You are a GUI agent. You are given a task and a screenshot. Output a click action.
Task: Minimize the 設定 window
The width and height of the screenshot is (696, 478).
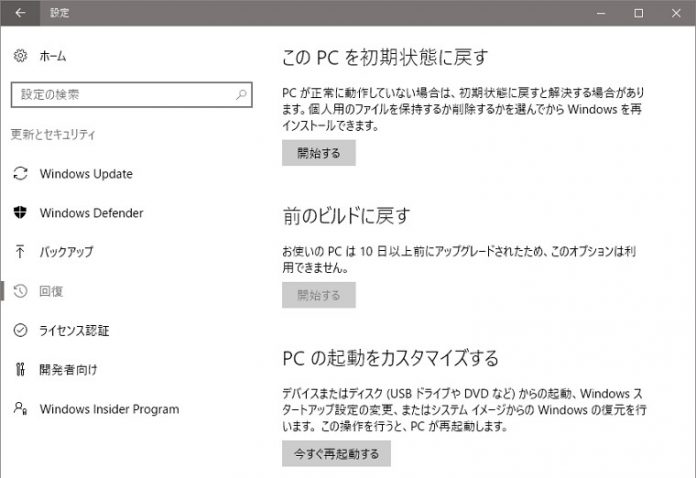(601, 13)
